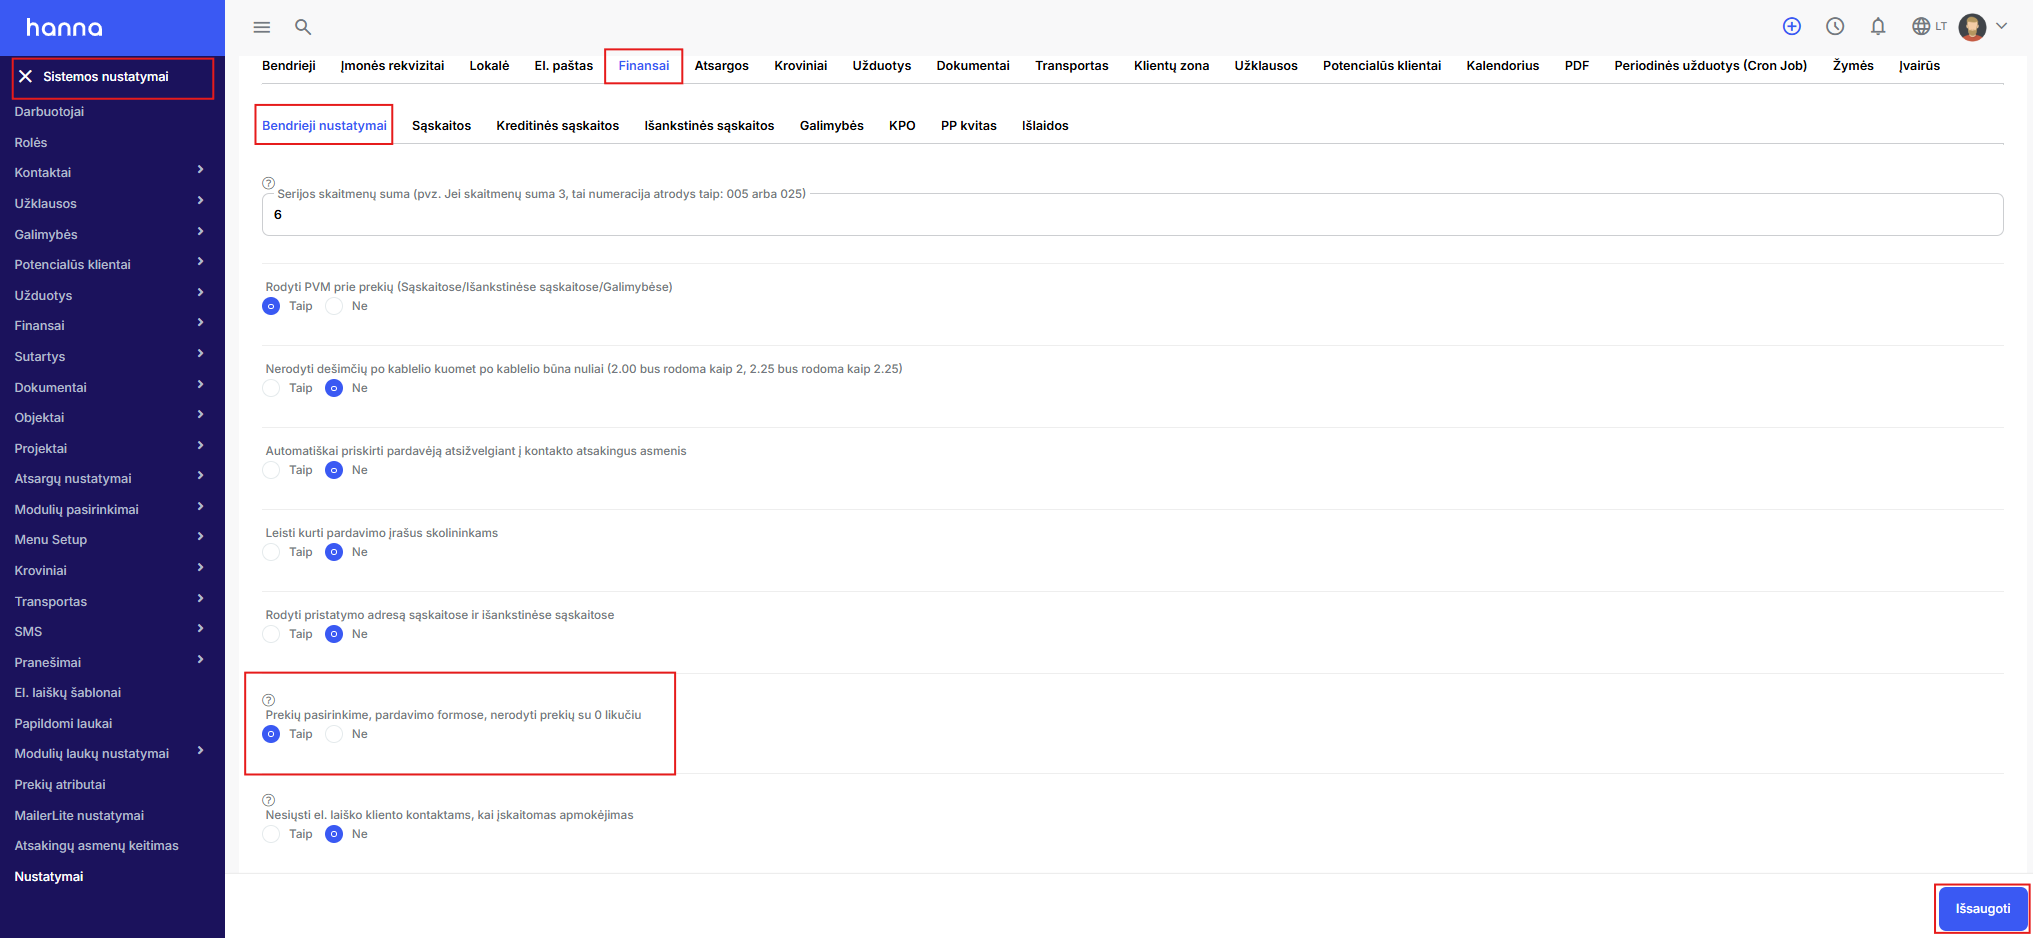
Task: Open the Kreditinės sąskaitos sub-tab
Action: click(557, 126)
